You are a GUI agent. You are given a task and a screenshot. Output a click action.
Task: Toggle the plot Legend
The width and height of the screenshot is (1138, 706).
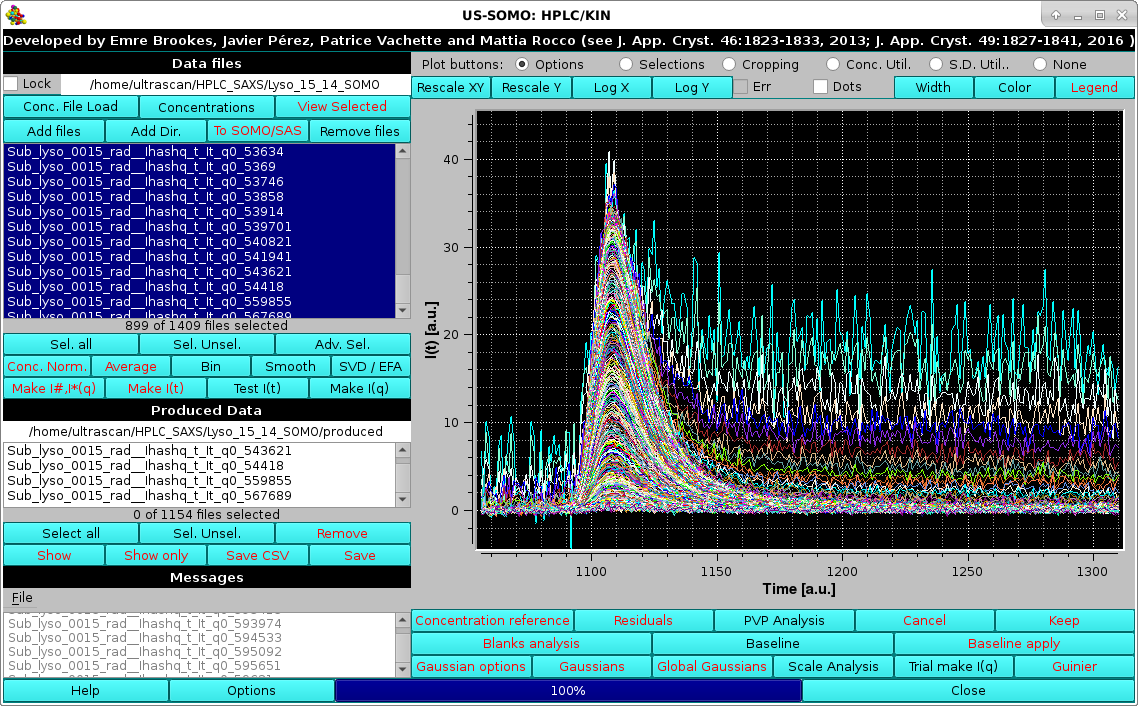coord(1094,87)
